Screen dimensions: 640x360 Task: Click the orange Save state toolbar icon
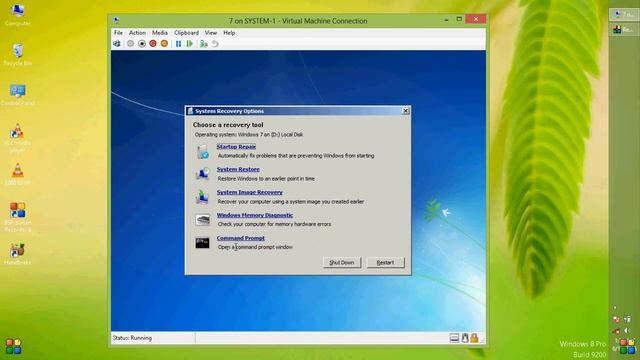[x=164, y=43]
